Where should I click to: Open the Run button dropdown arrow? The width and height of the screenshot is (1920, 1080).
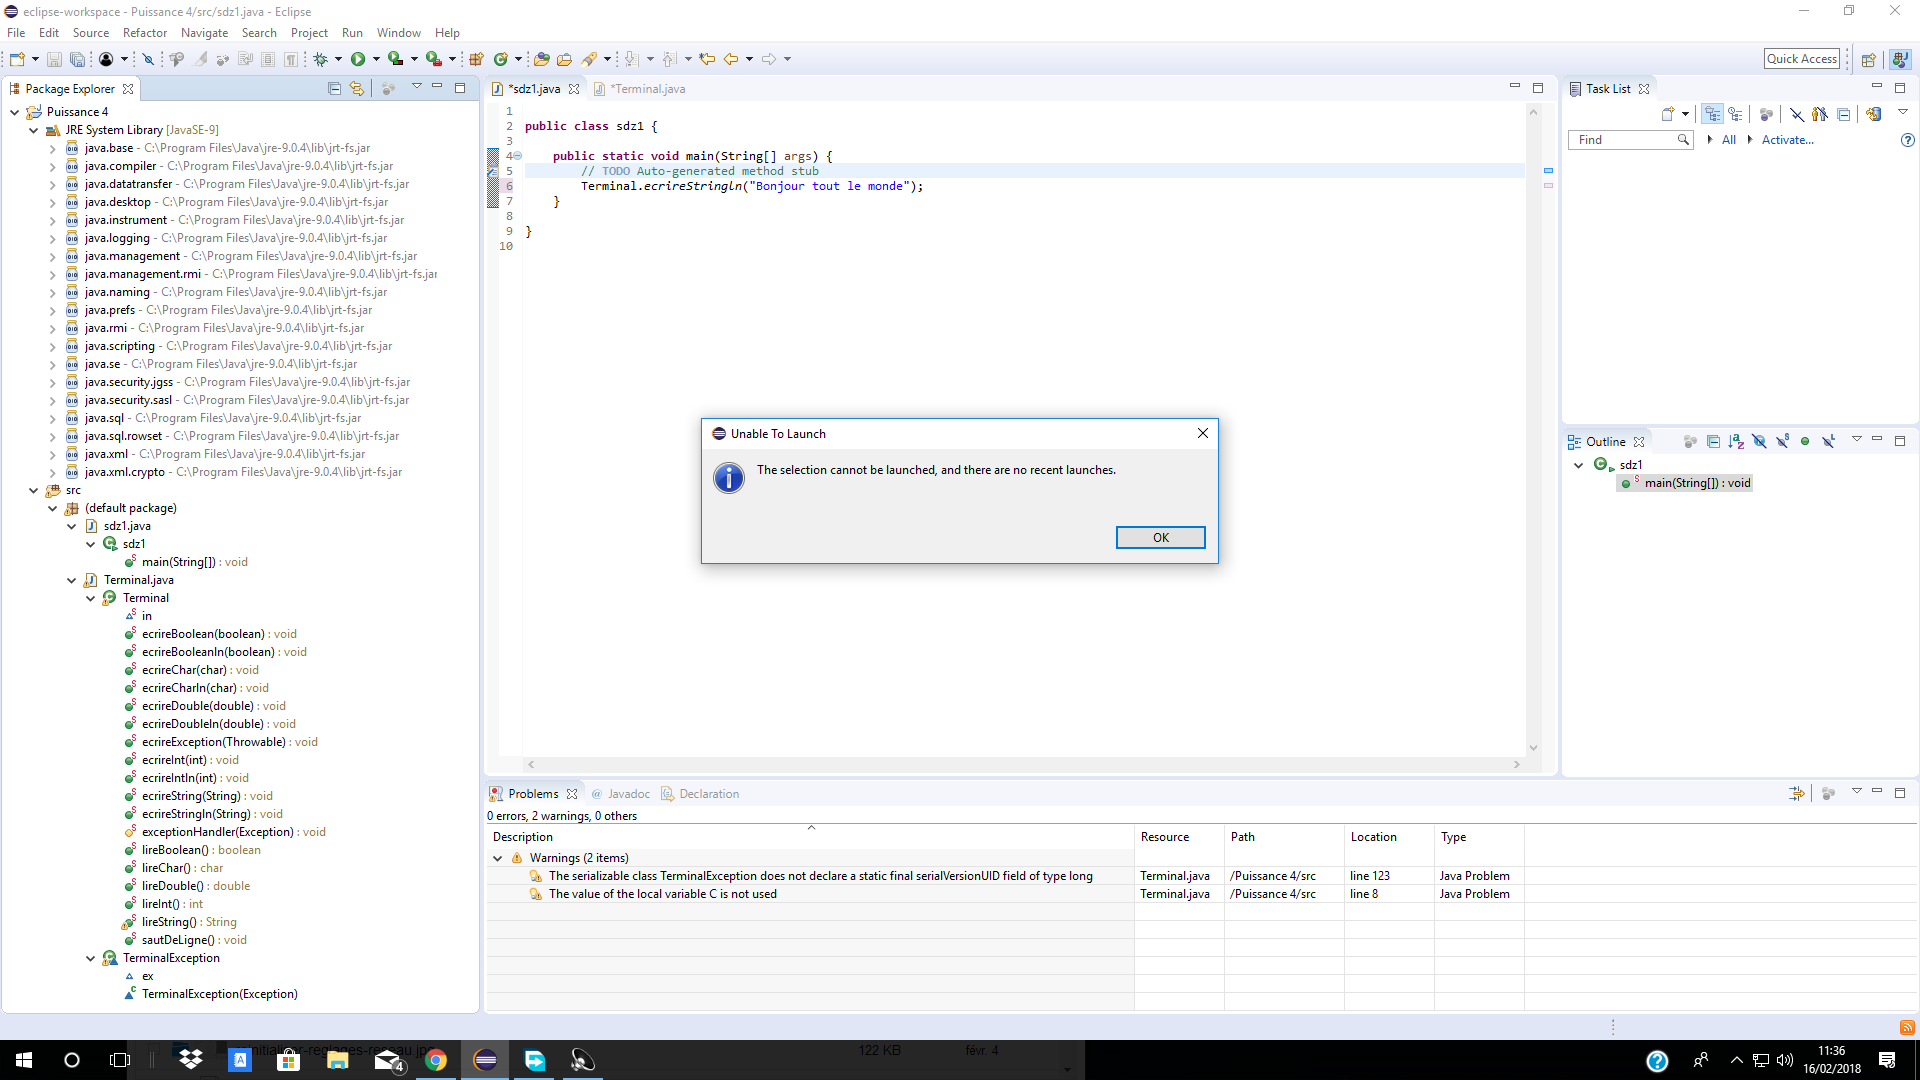376,59
